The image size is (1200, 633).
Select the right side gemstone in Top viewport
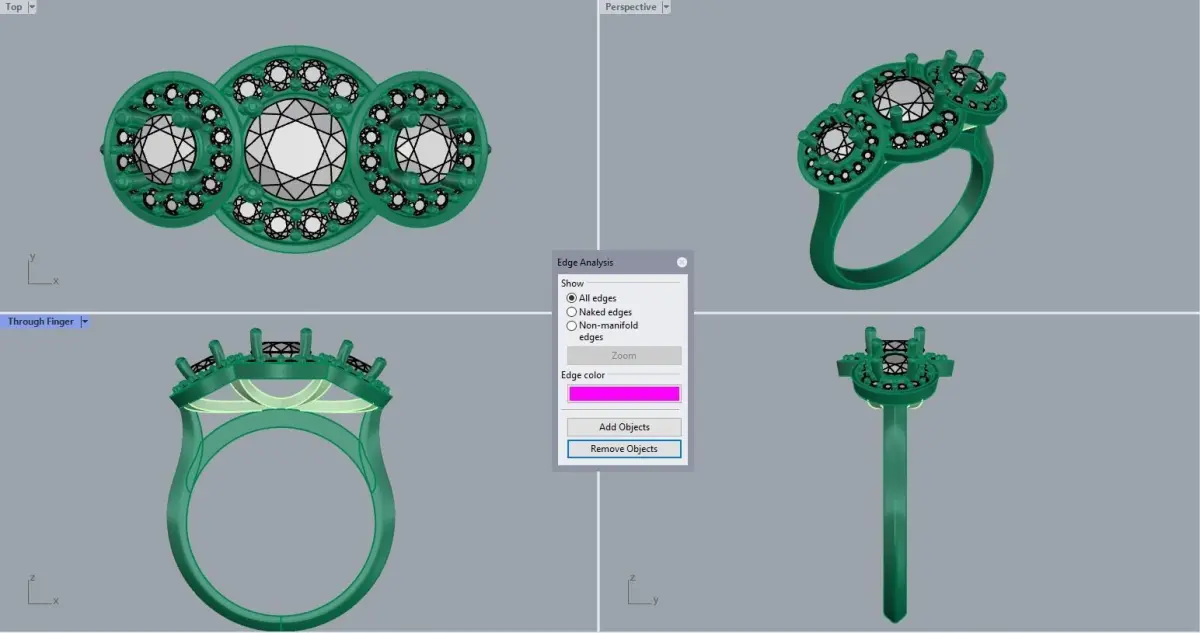[427, 150]
